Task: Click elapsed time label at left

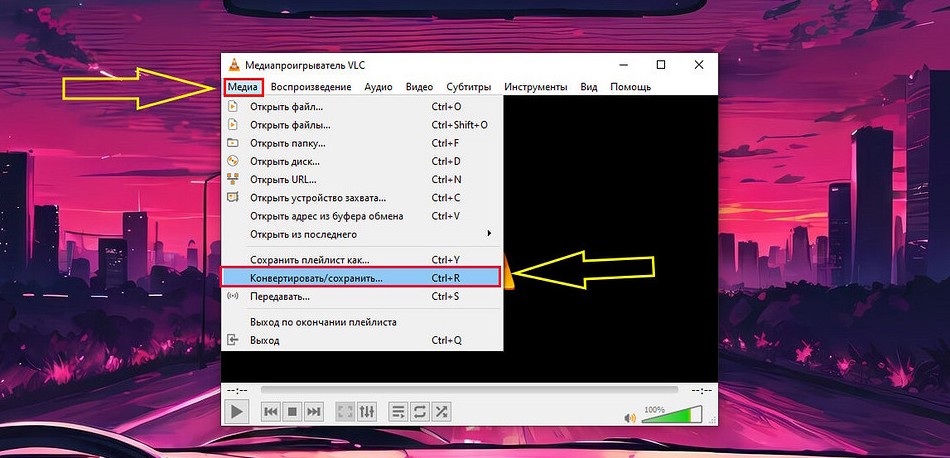Action: [x=238, y=391]
